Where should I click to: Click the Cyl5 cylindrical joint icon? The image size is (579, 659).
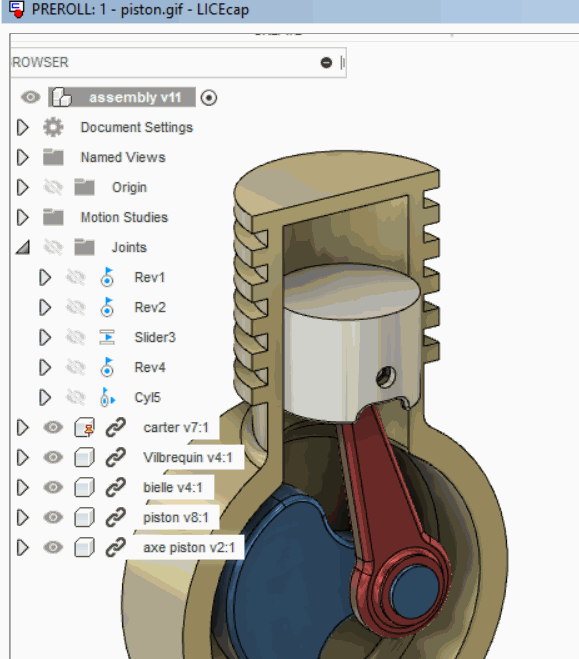coord(108,397)
